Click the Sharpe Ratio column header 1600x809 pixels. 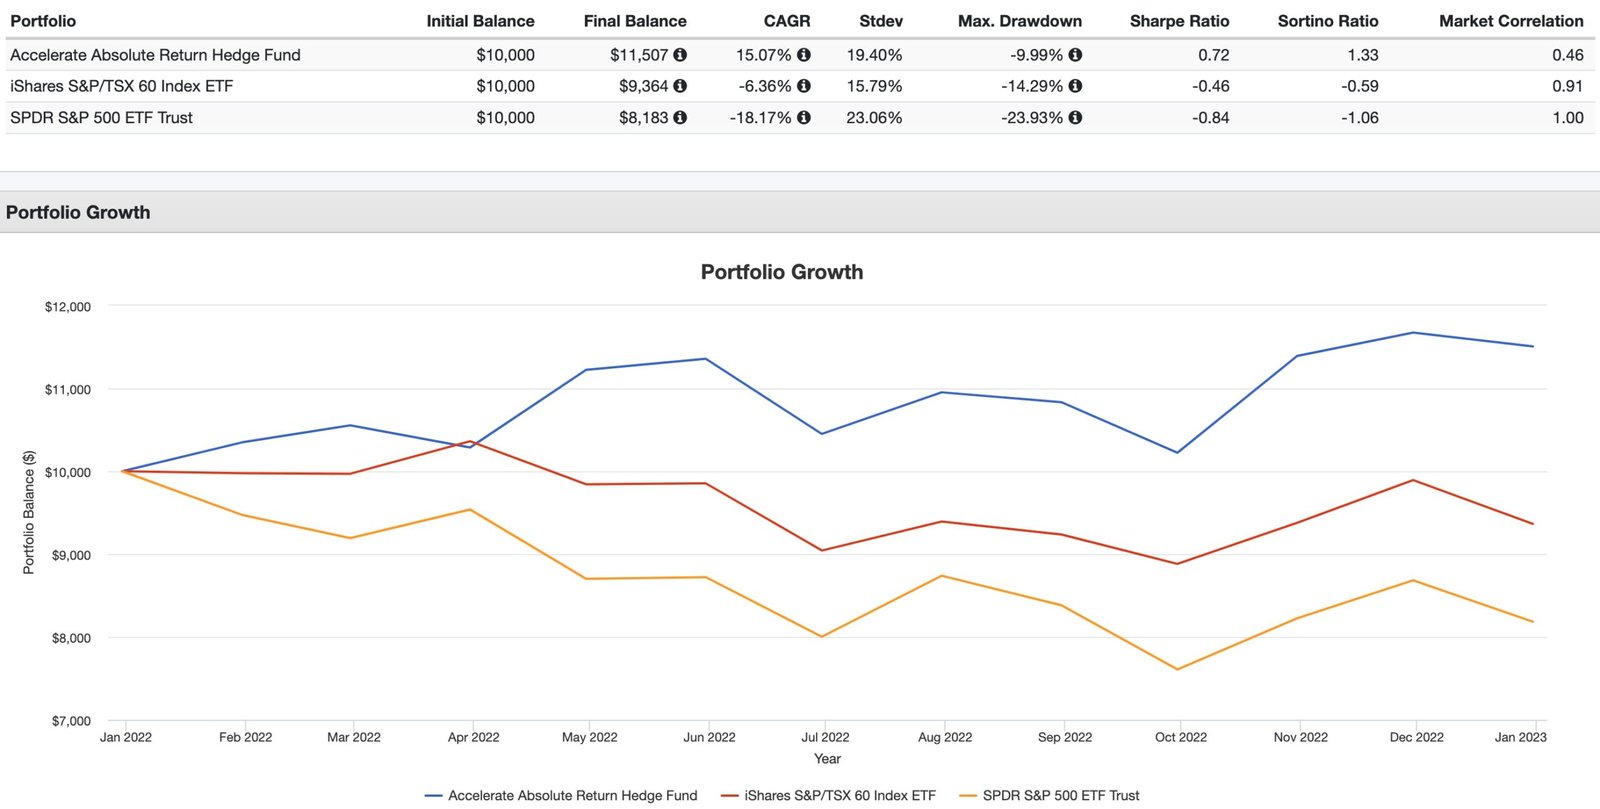(1180, 21)
